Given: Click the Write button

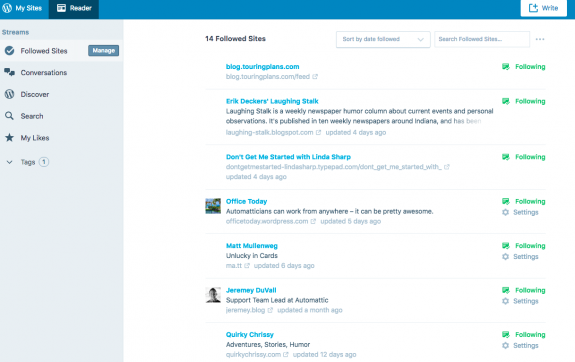Looking at the screenshot, I should click(x=543, y=8).
